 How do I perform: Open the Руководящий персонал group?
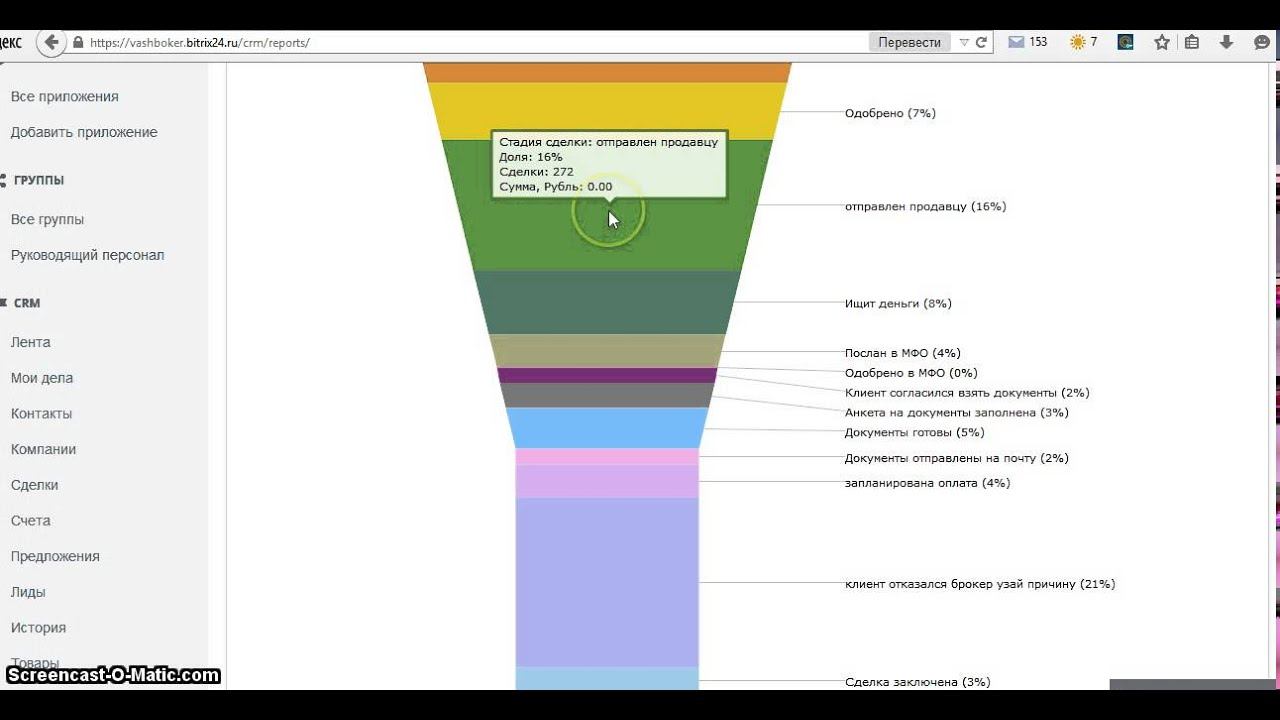click(x=87, y=255)
